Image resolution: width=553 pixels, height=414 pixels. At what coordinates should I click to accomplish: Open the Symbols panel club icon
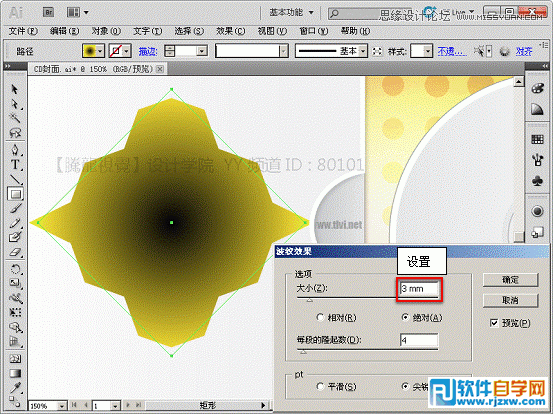[537, 182]
